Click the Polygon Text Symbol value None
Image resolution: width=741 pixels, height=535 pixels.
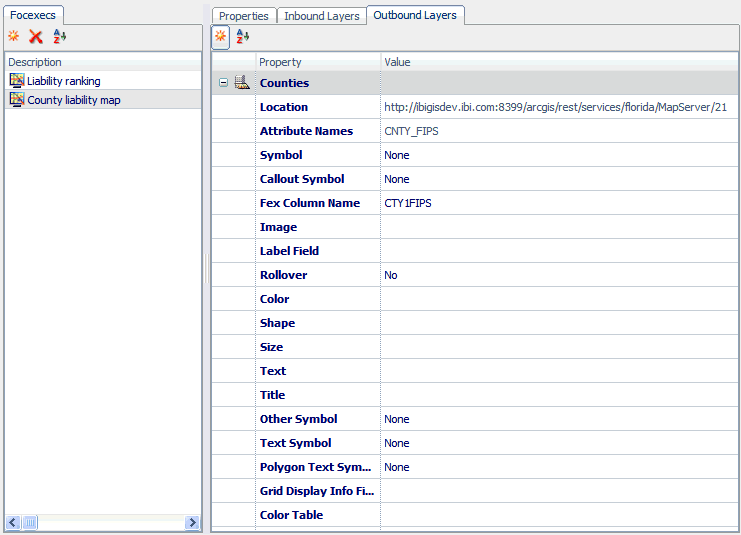[396, 467]
